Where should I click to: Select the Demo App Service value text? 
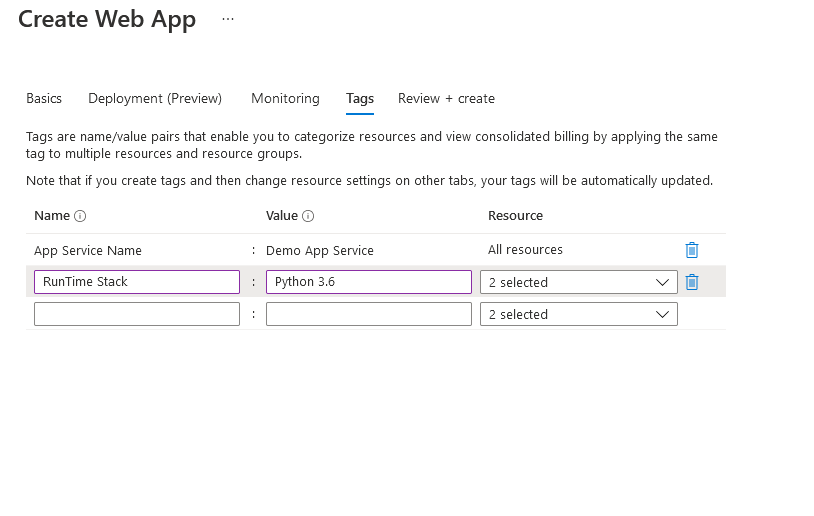pyautogui.click(x=320, y=251)
